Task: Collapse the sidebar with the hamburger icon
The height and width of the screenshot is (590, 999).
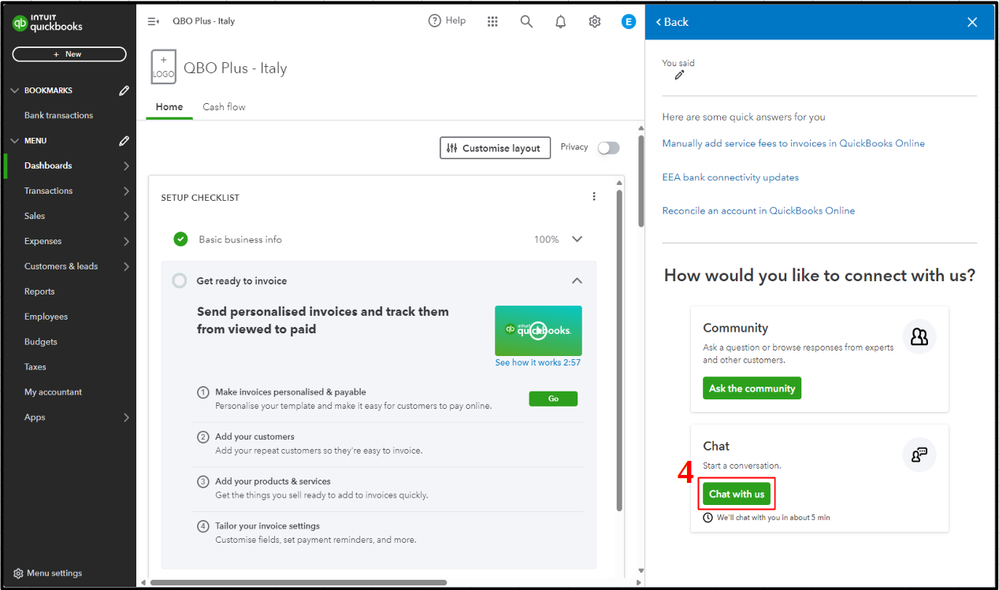Action: (x=153, y=21)
